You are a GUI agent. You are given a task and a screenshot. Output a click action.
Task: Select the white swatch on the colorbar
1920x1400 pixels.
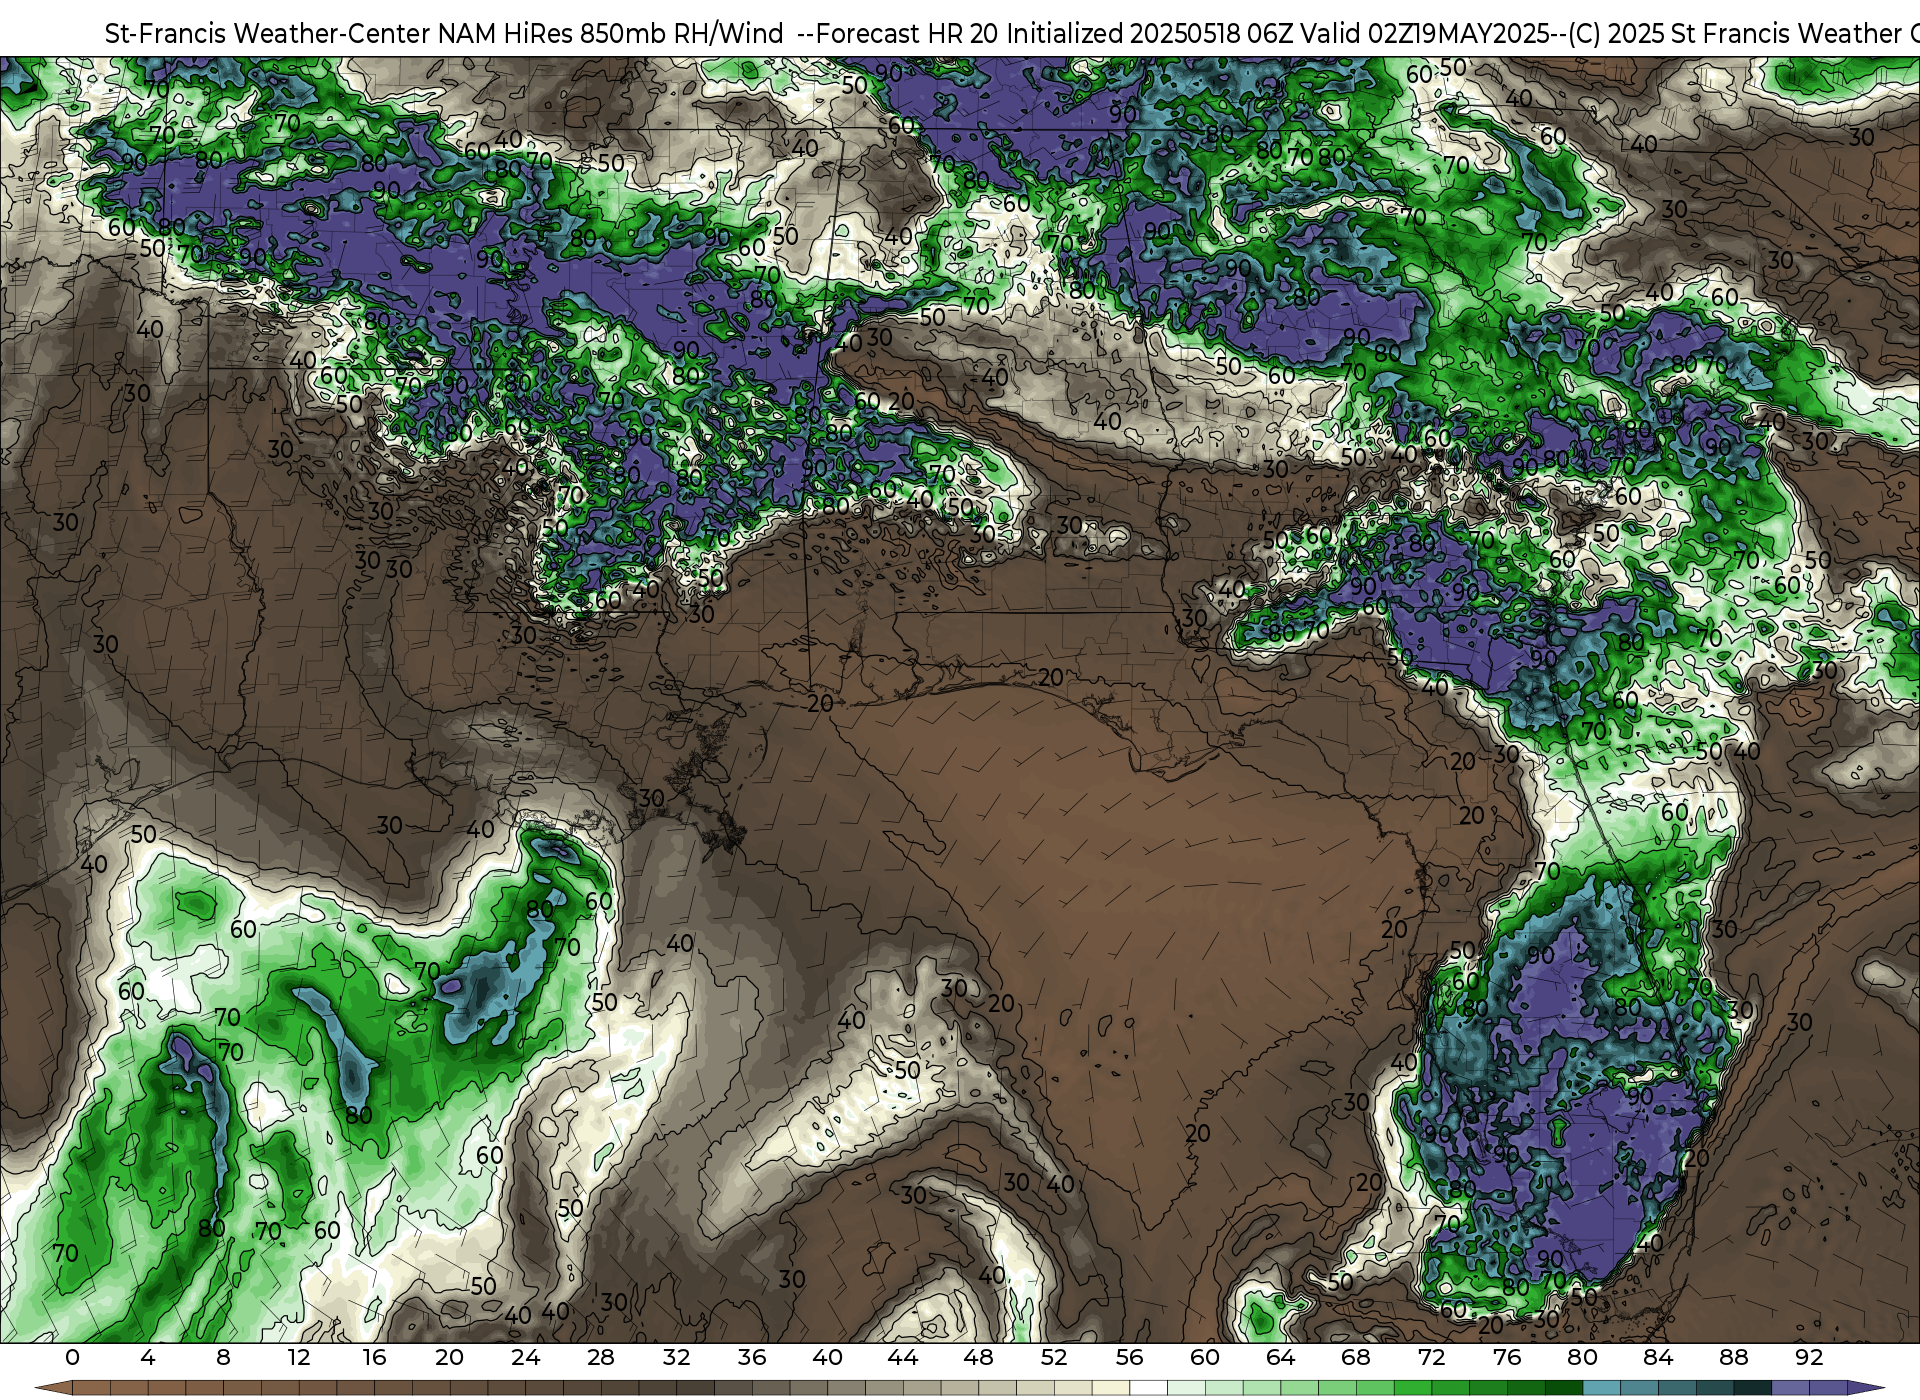pyautogui.click(x=1148, y=1389)
